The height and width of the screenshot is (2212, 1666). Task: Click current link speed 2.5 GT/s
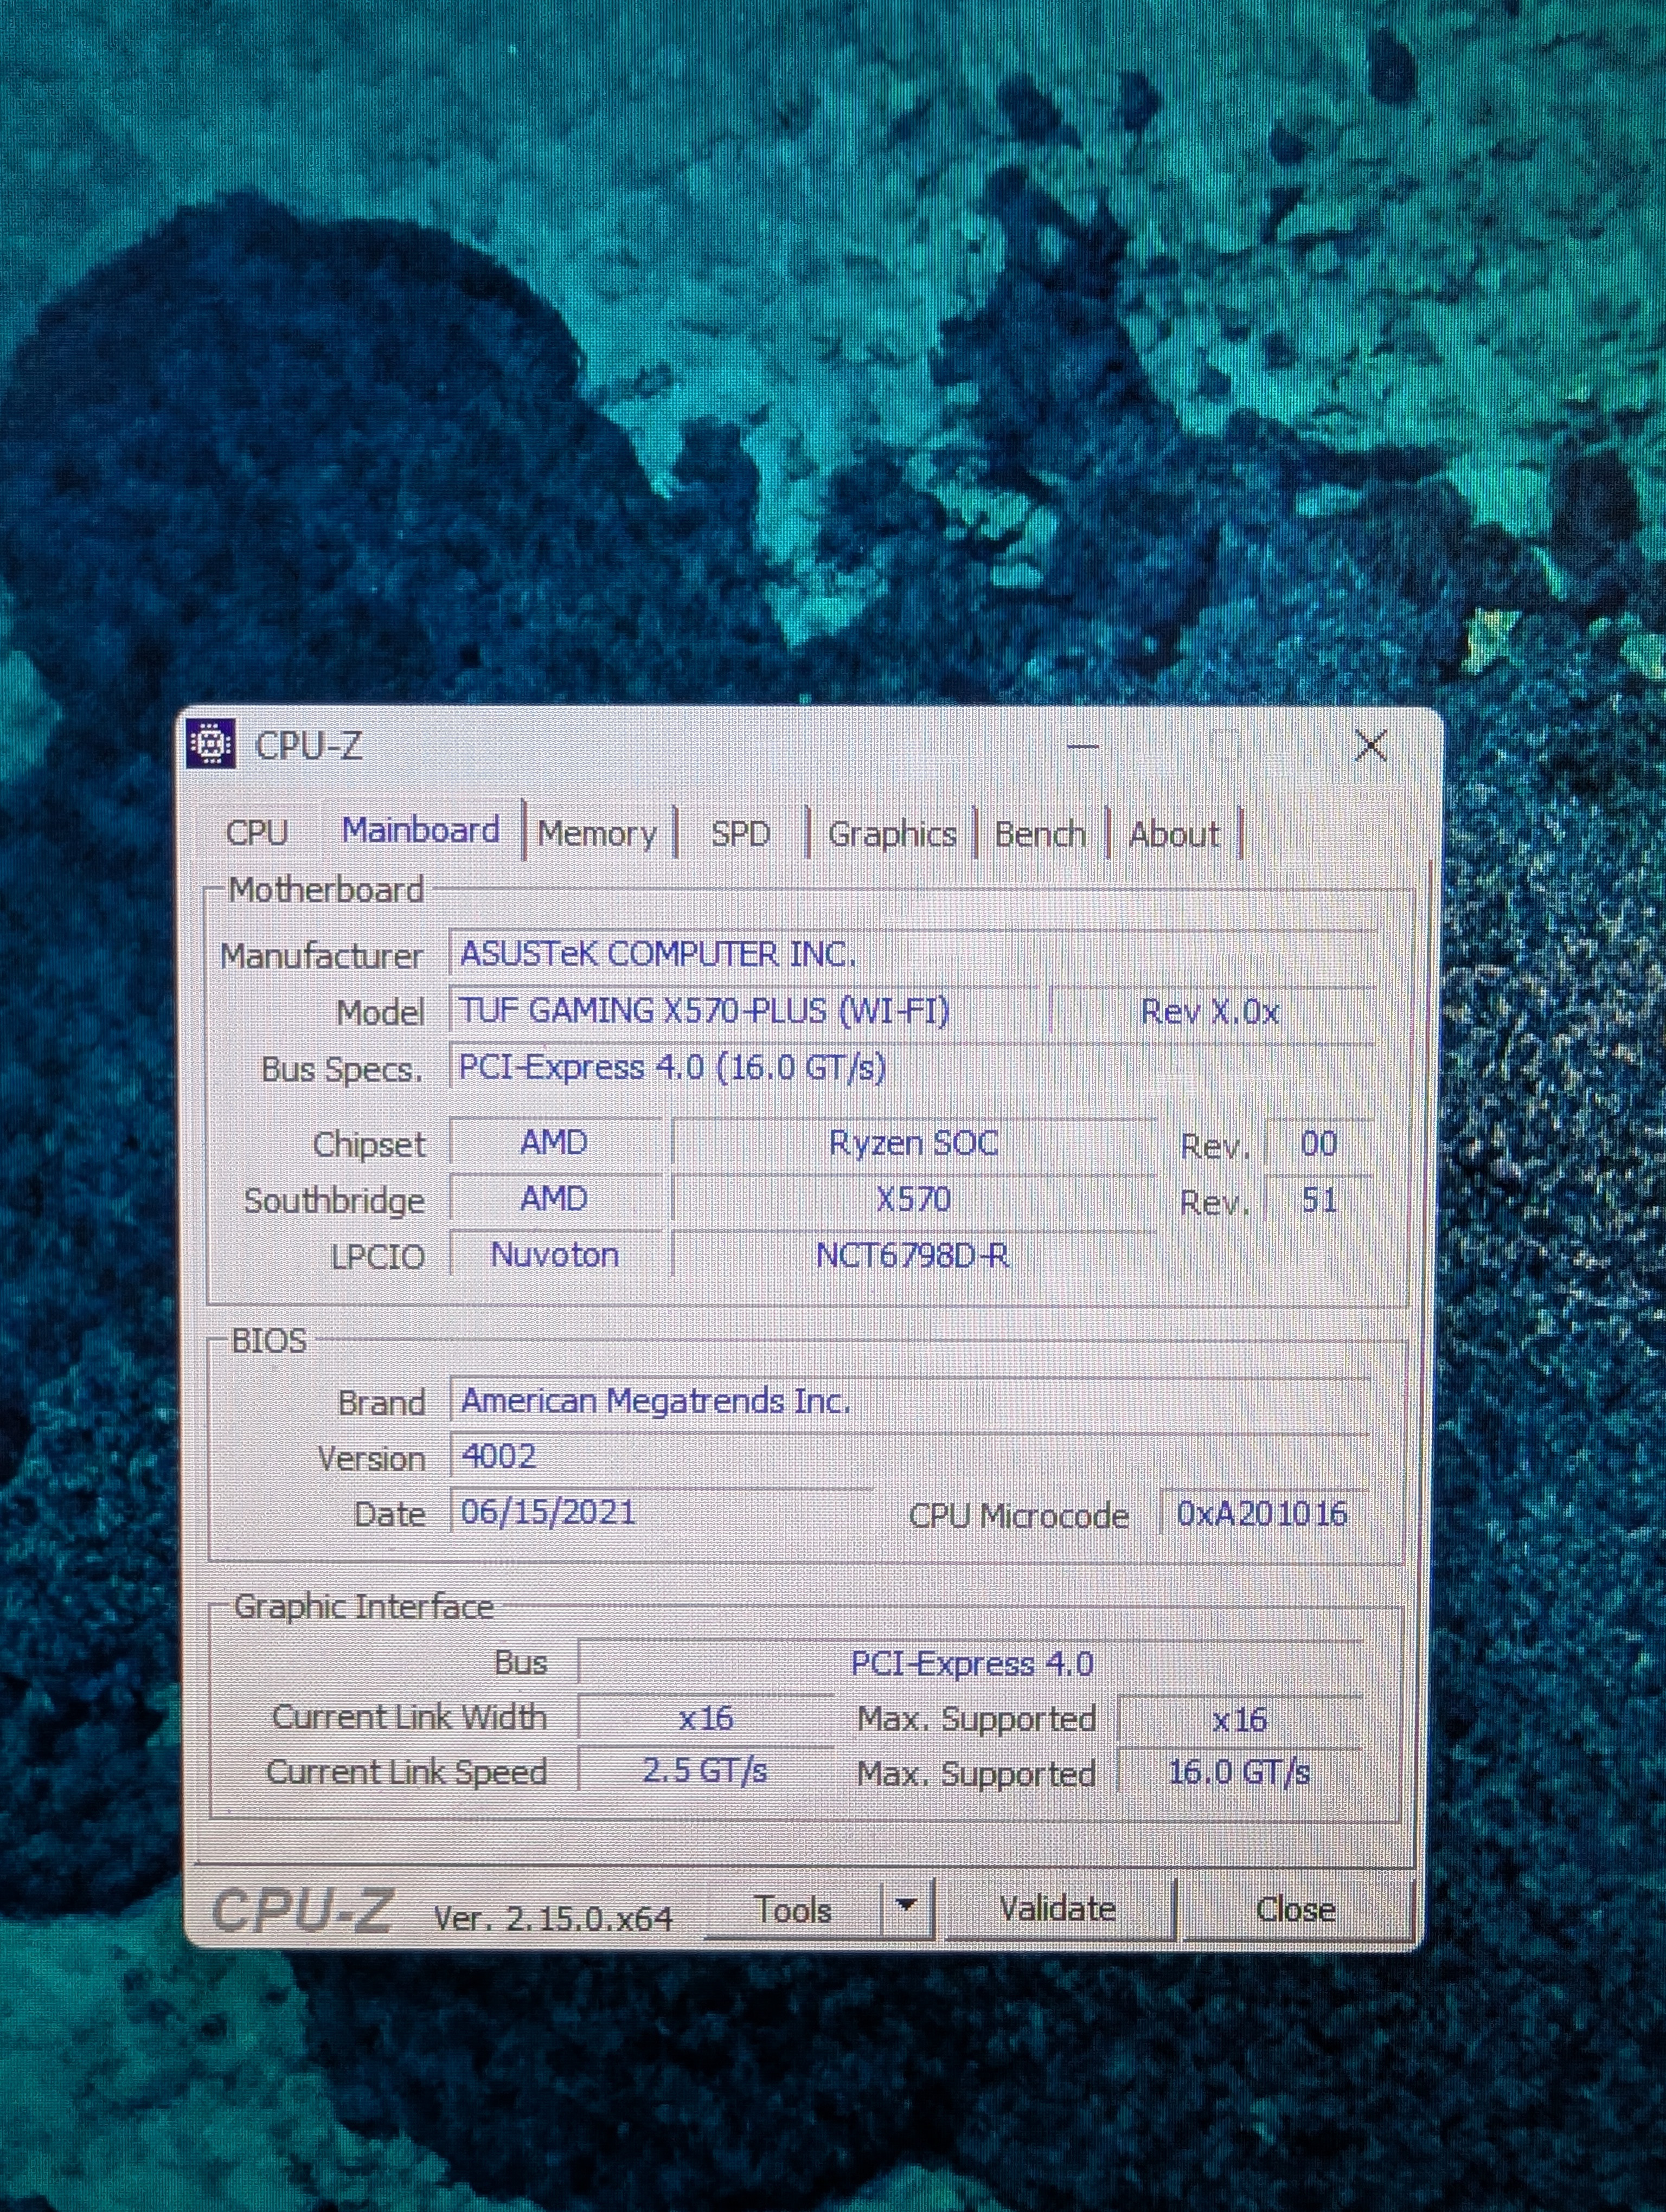tap(706, 1771)
